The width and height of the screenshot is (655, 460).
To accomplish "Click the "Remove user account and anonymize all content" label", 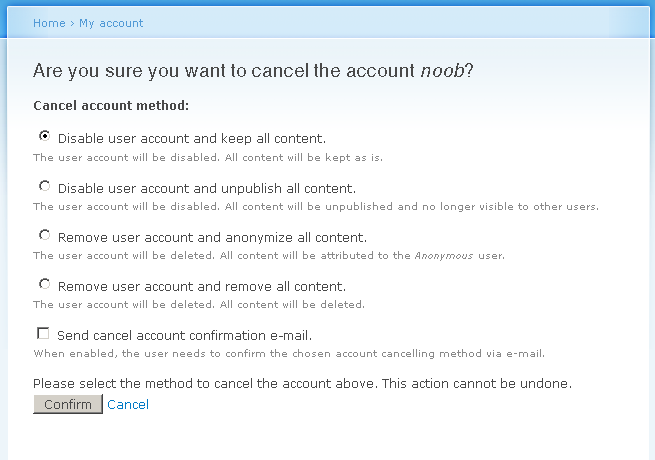I will pyautogui.click(x=212, y=237).
